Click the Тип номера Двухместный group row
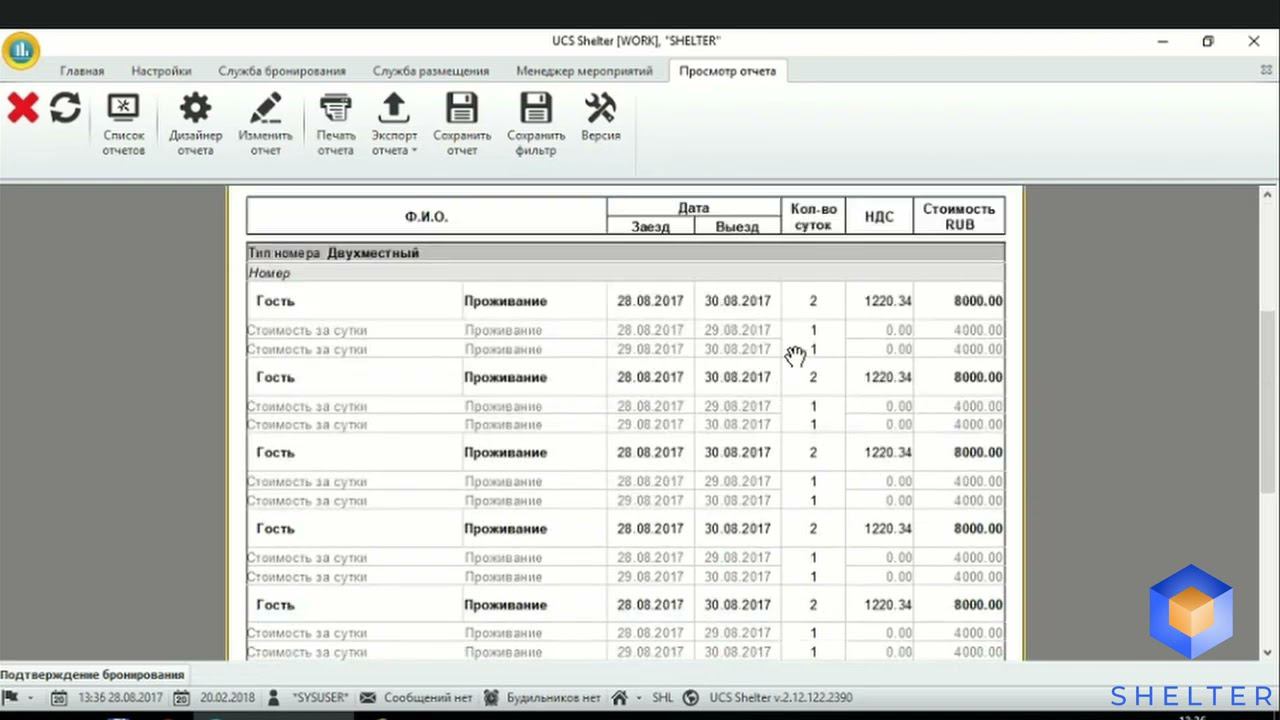The width and height of the screenshot is (1280, 720). coord(626,253)
